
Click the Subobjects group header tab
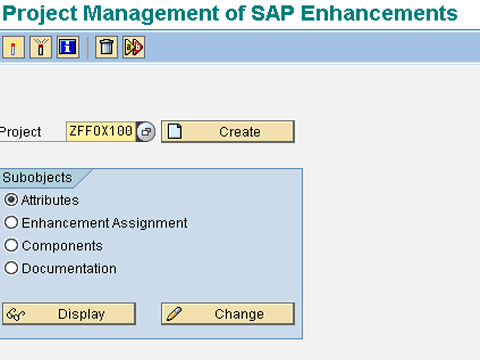37,177
